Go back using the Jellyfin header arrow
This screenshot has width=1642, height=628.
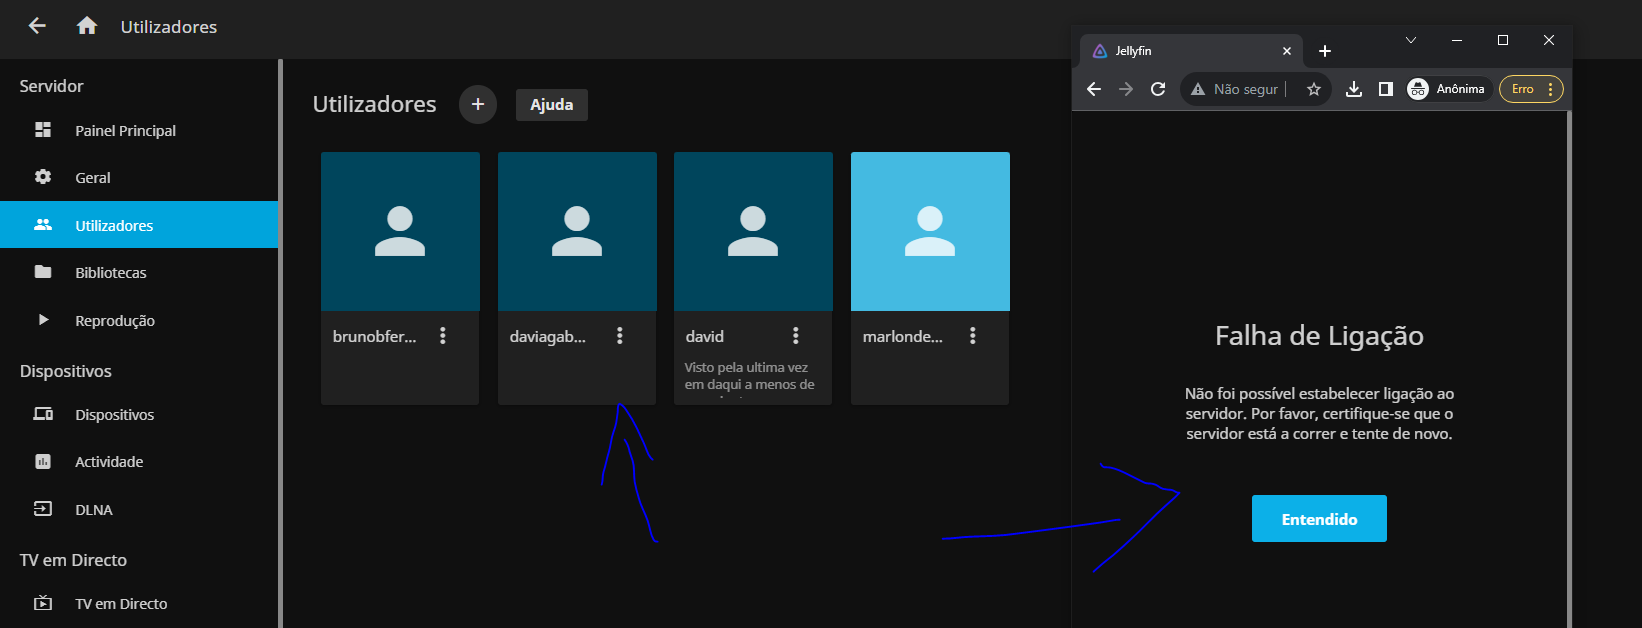coord(37,26)
